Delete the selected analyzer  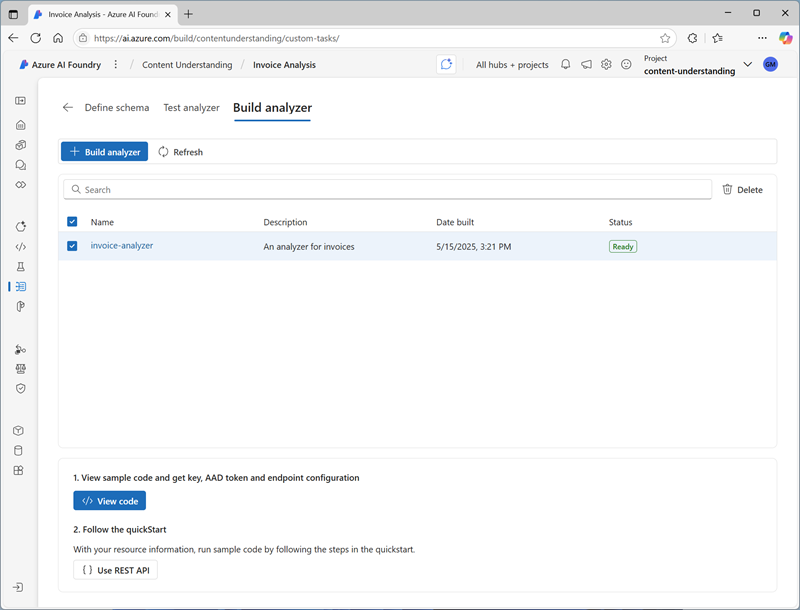point(742,190)
